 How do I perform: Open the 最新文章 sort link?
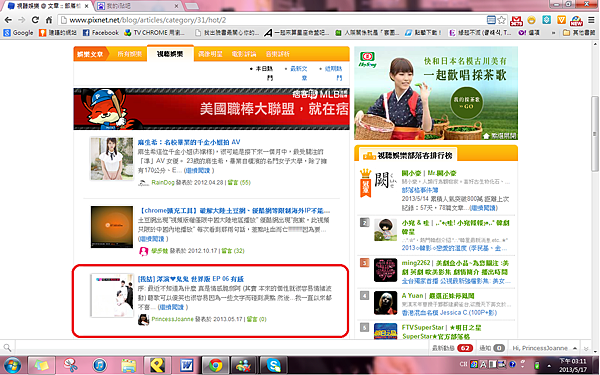(x=298, y=73)
